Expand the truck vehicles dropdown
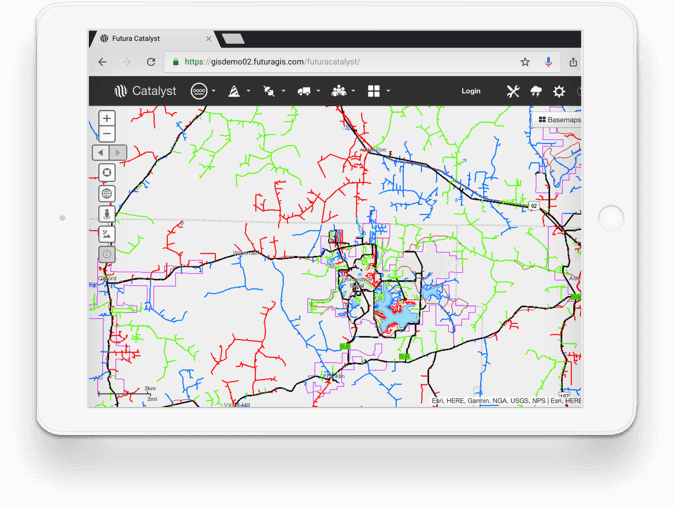674x508 pixels. click(308, 91)
